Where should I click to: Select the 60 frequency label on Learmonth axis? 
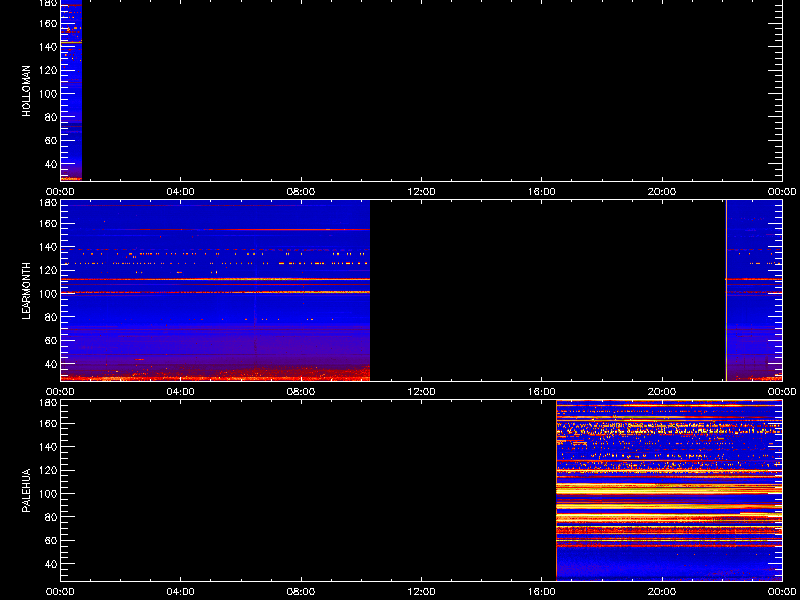pos(51,341)
